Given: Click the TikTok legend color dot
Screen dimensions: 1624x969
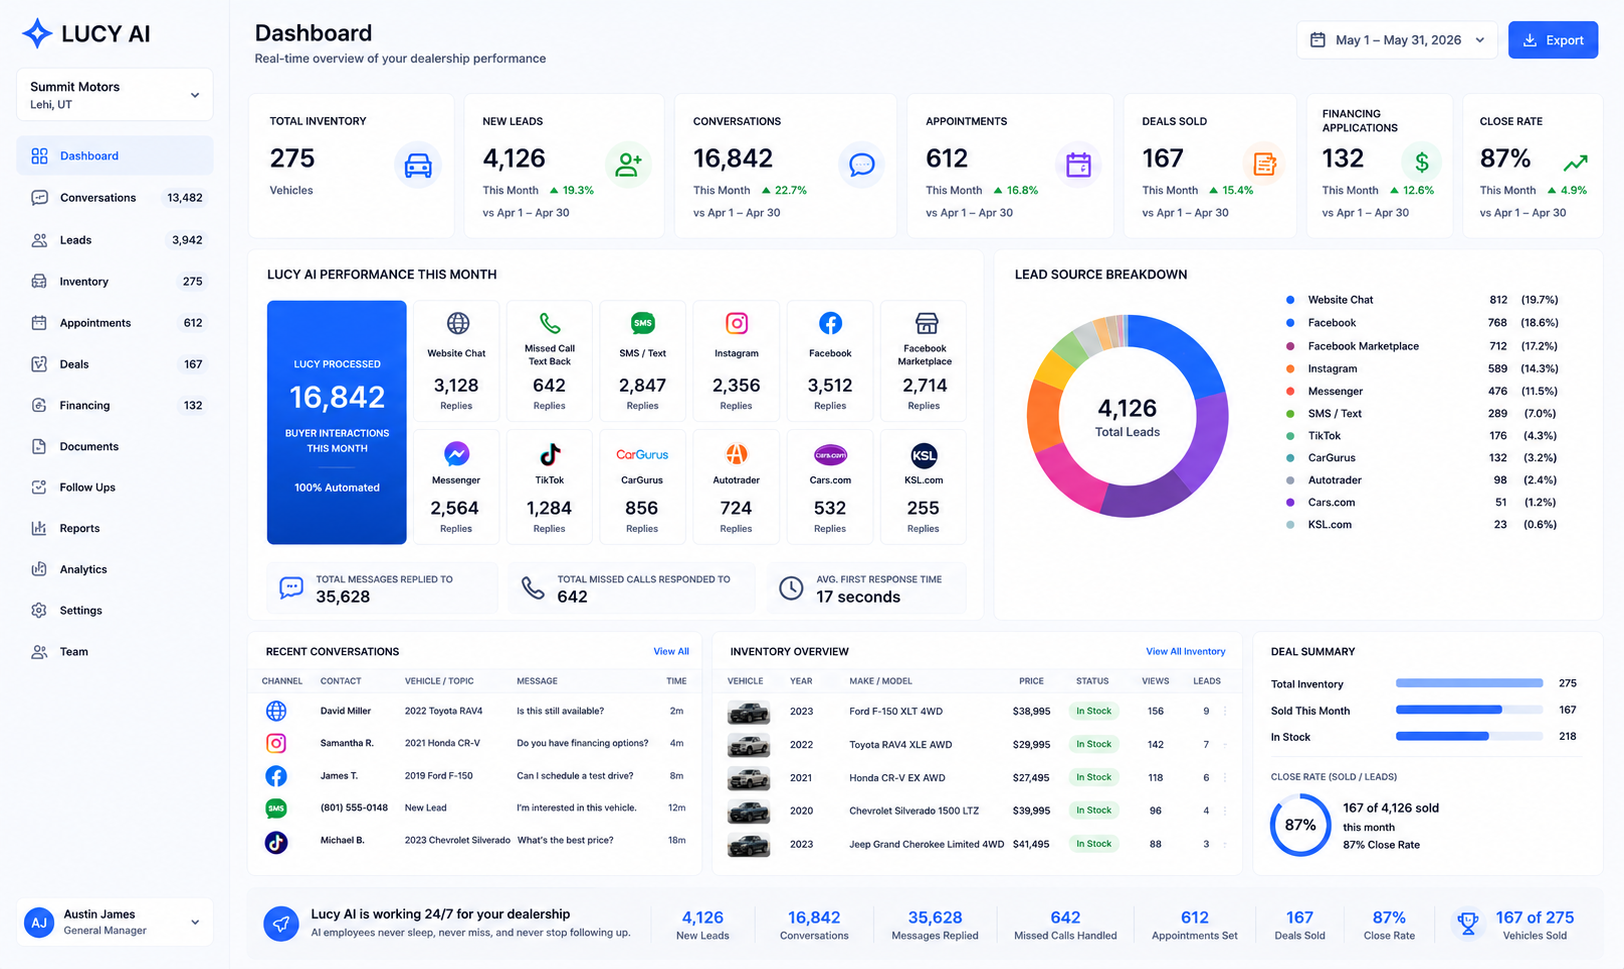Looking at the screenshot, I should click(1290, 436).
